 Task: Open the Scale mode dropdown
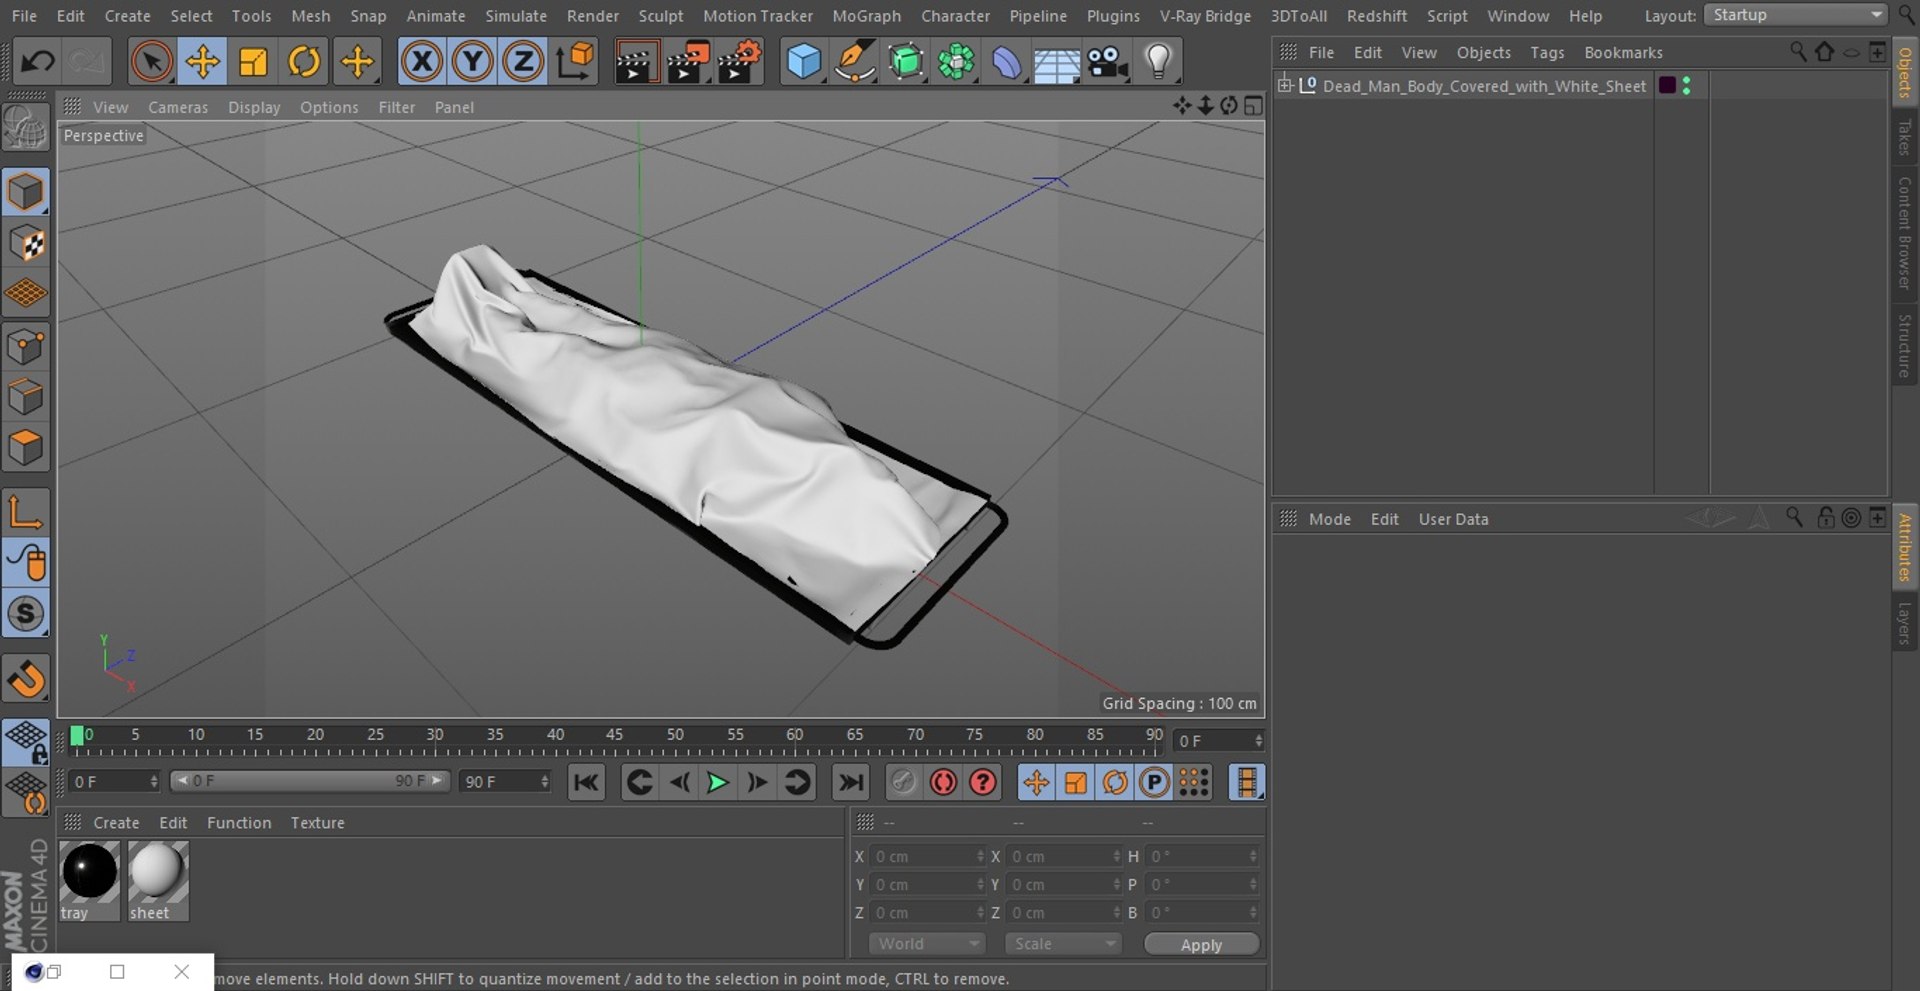[1063, 944]
